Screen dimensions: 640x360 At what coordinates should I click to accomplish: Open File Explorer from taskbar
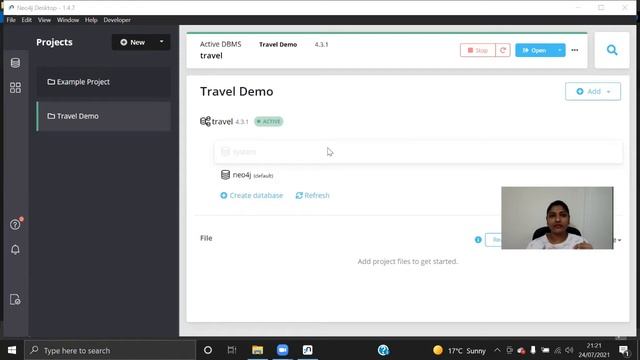[258, 350]
